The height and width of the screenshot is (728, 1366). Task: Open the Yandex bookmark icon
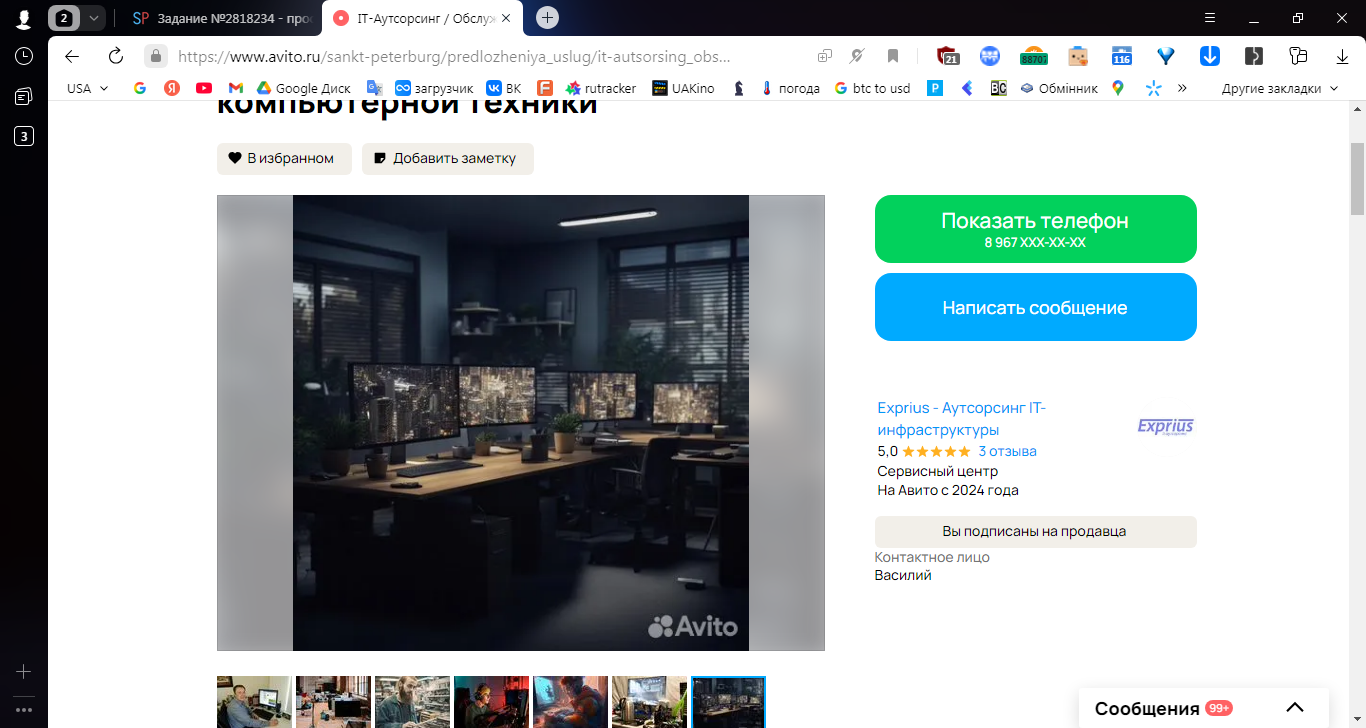coord(172,88)
